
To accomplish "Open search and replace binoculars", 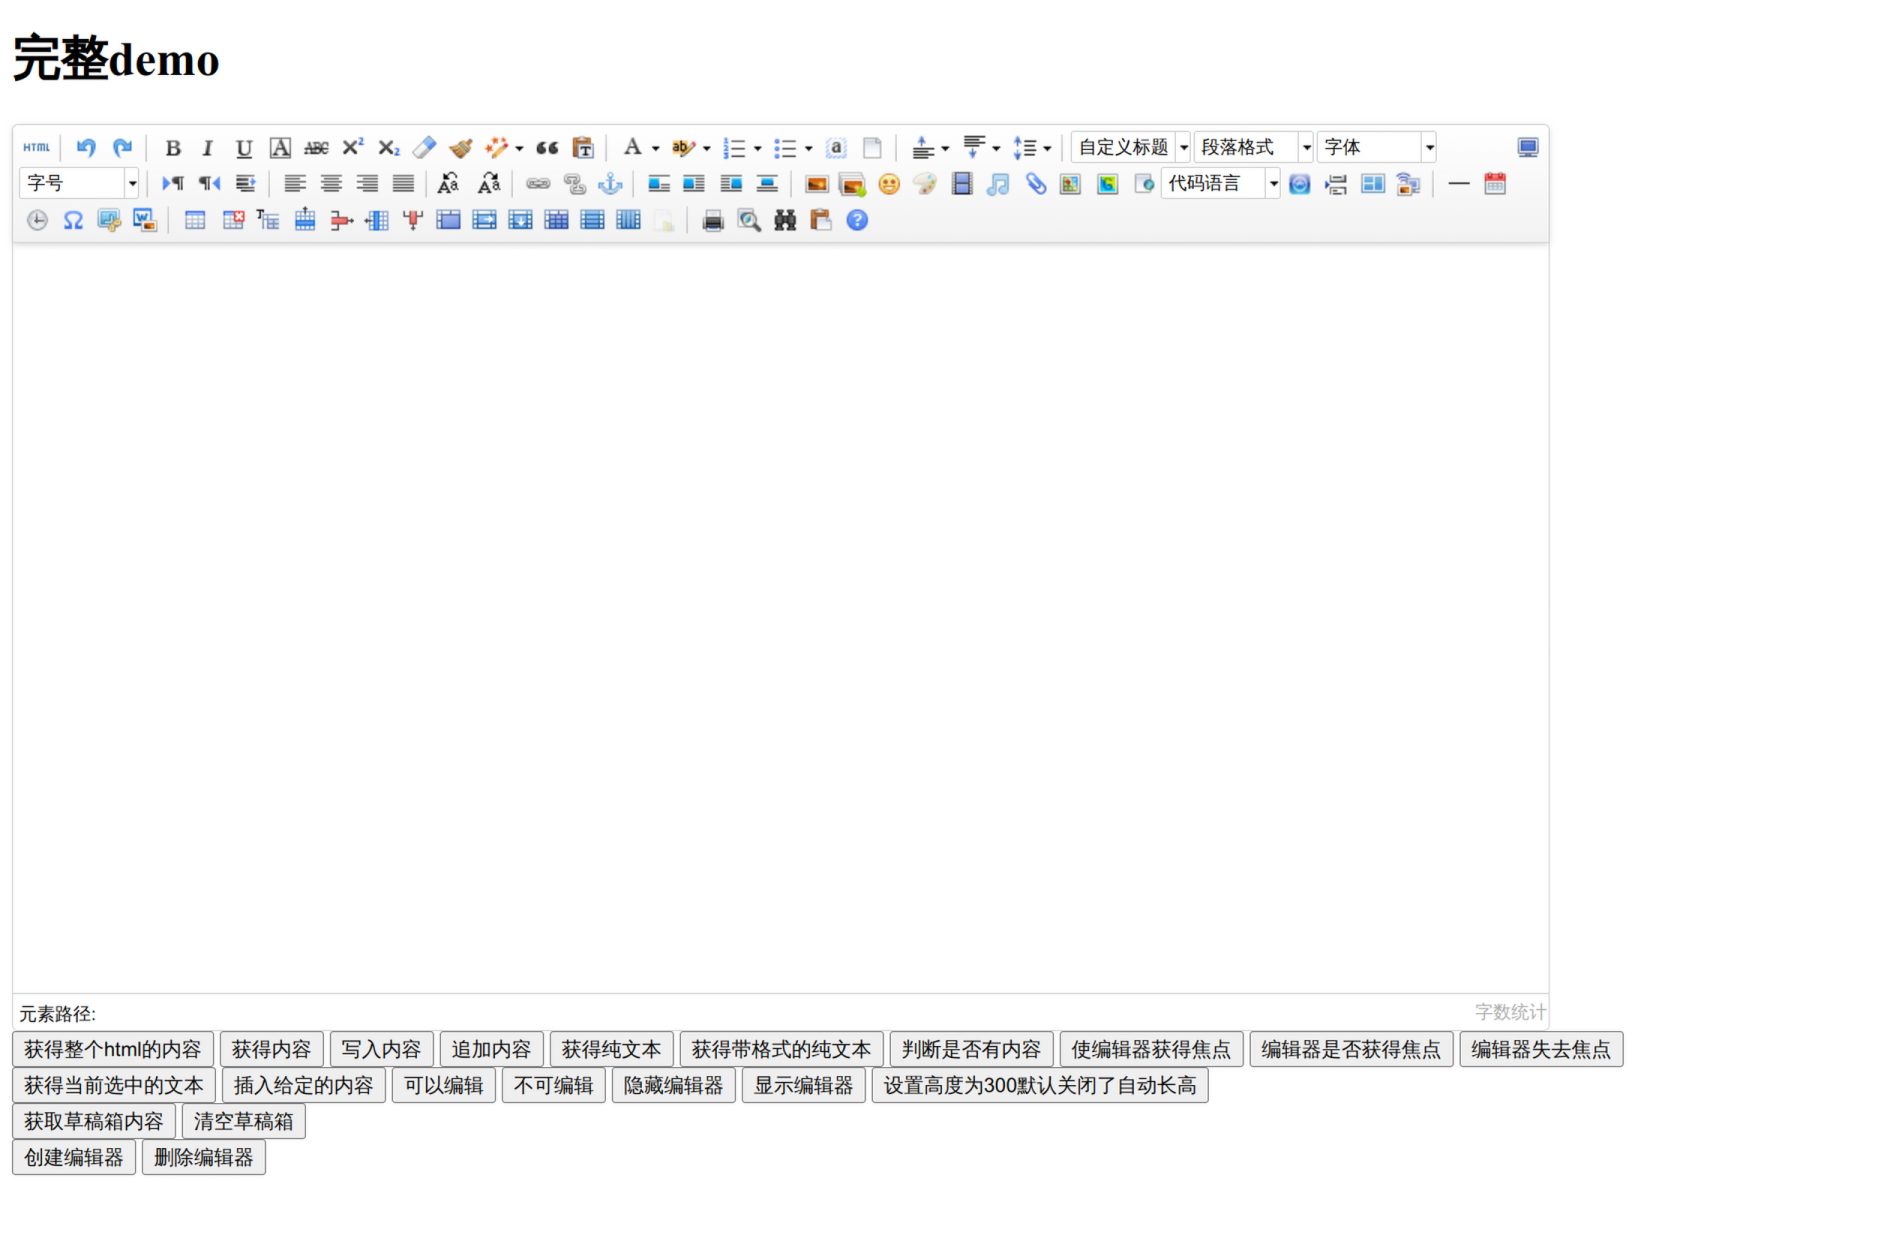I will pos(785,220).
